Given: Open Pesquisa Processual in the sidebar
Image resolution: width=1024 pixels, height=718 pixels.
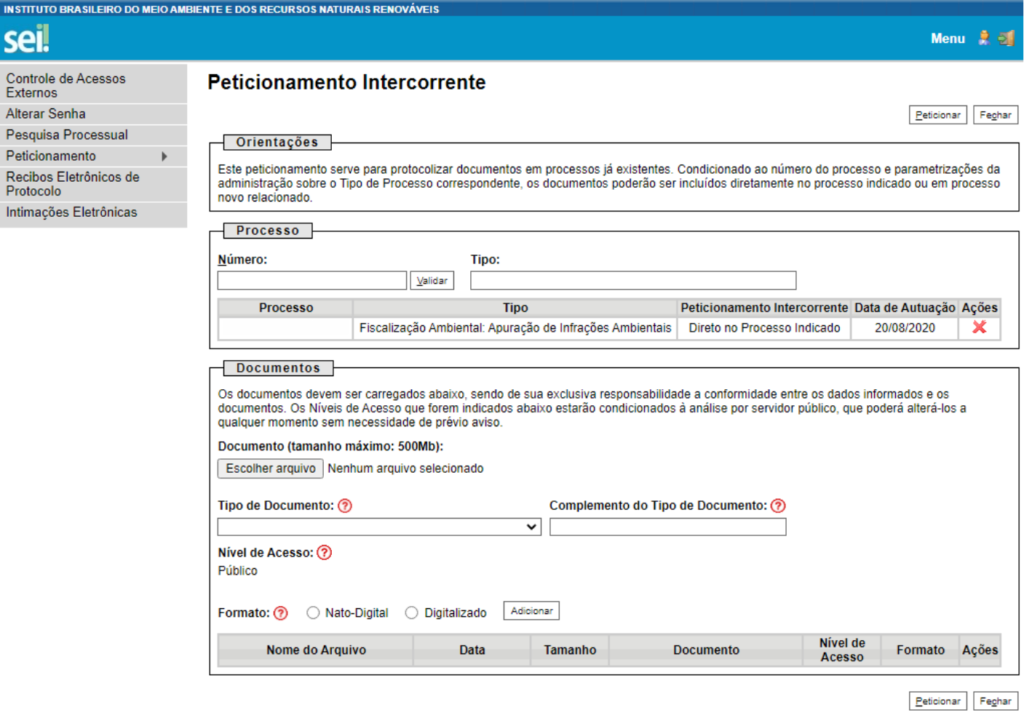Looking at the screenshot, I should (67, 135).
